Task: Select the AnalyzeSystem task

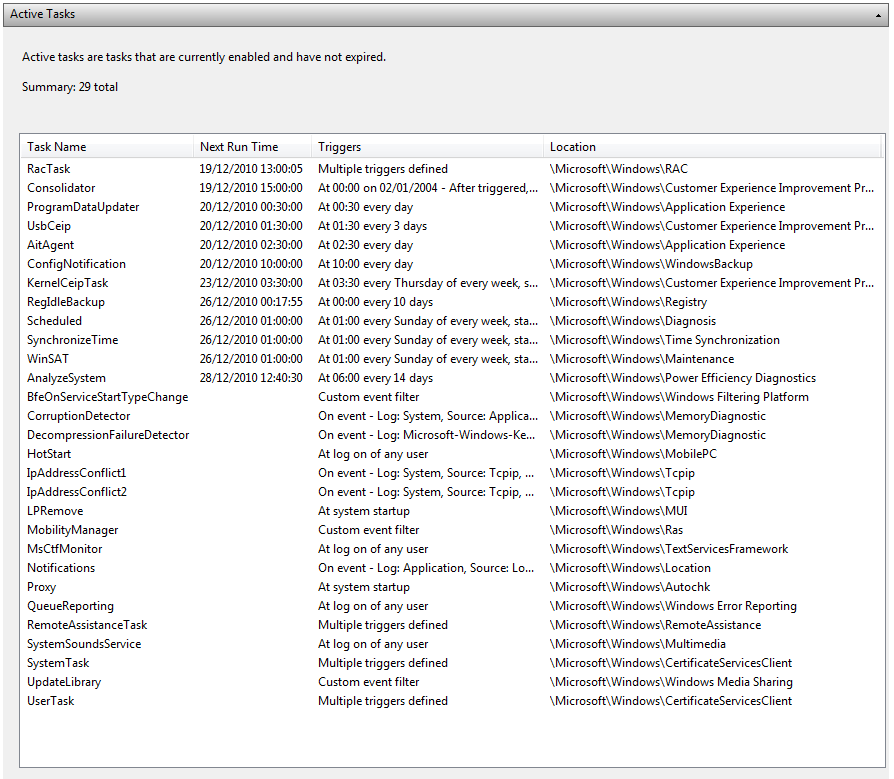Action: tap(452, 378)
